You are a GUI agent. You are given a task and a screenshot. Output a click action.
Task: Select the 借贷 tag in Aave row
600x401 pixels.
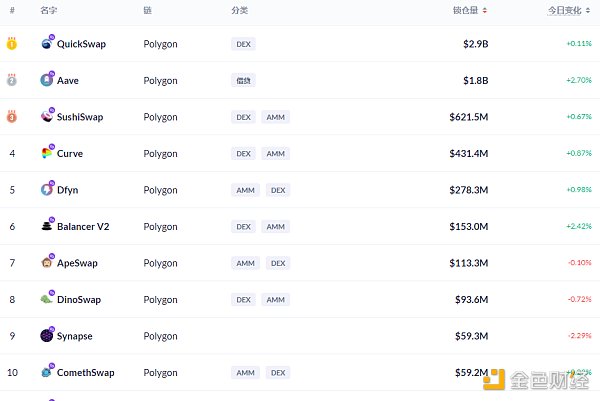(x=243, y=80)
